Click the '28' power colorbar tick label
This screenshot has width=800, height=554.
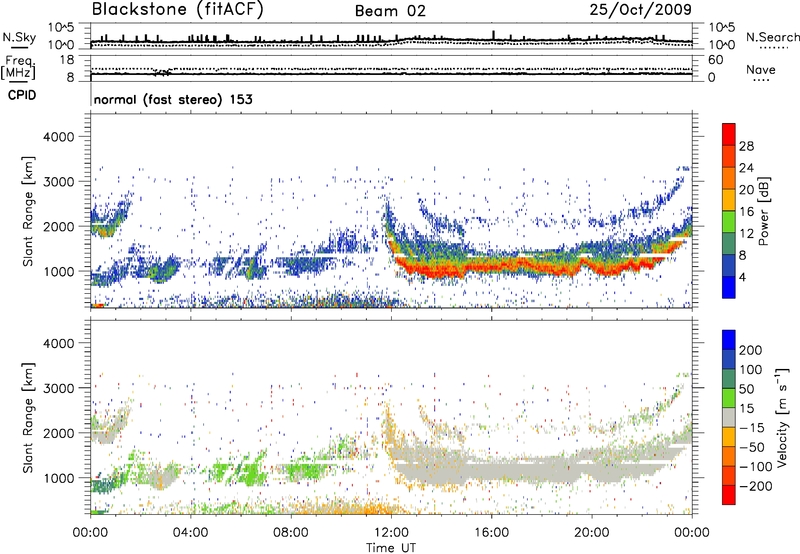[746, 146]
